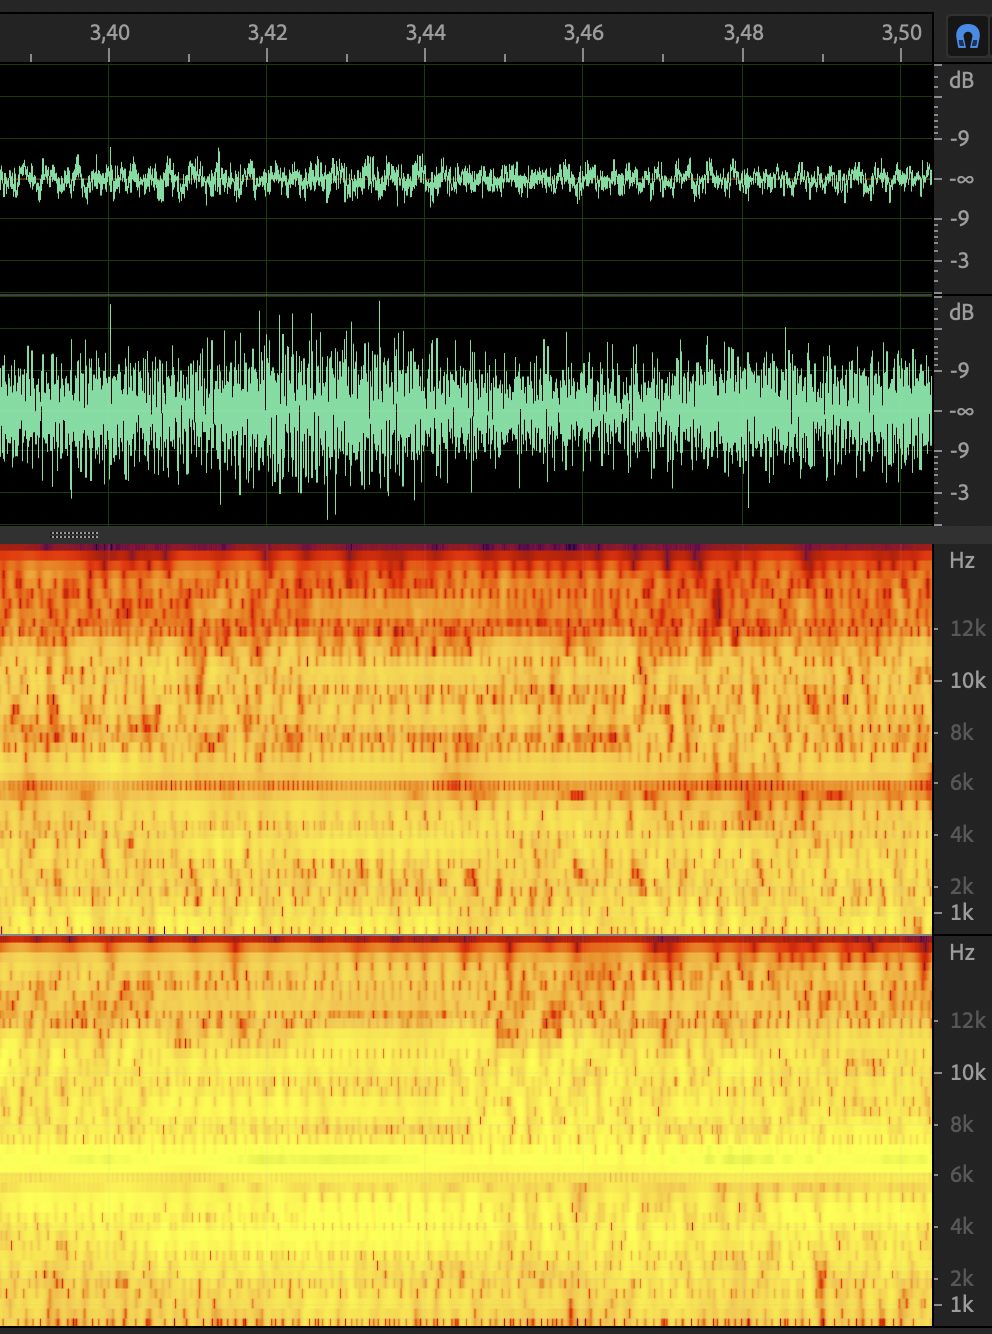
Task: Click the lower channel waveform display
Action: click(466, 411)
